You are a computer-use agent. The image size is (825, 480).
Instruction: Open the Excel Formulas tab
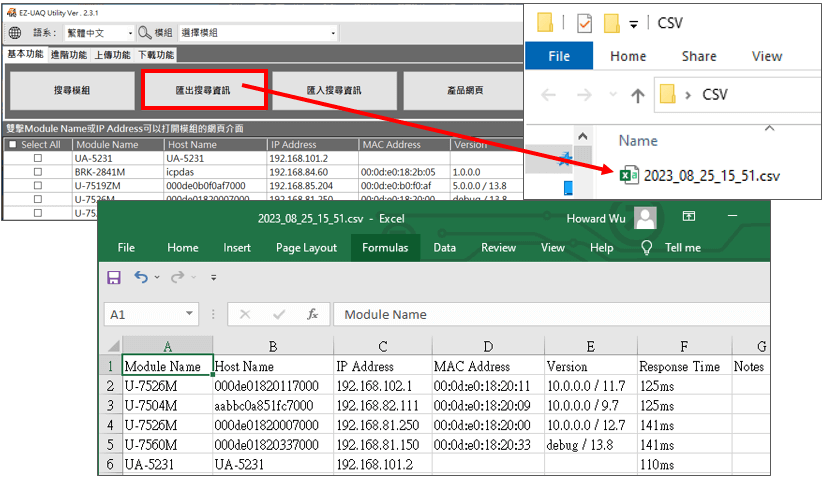(x=385, y=247)
